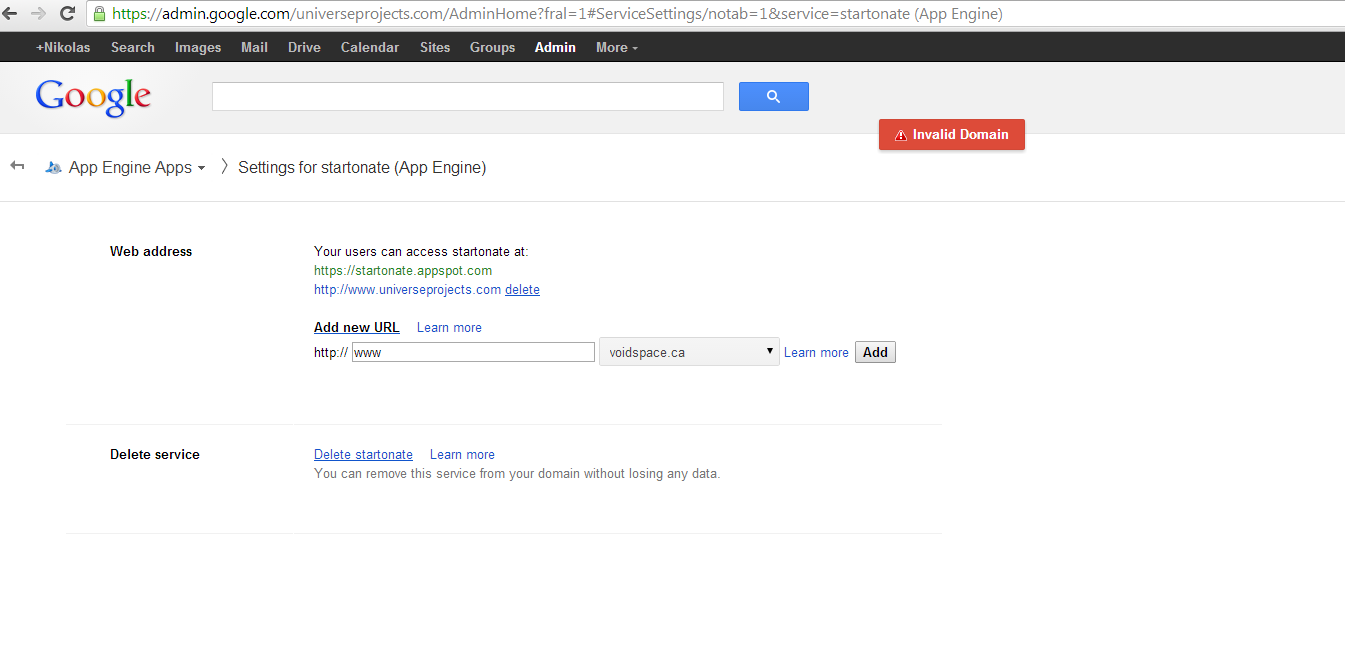Viewport: 1345px width, 645px height.
Task: Dismiss the Invalid Domain alert banner
Action: (x=951, y=135)
